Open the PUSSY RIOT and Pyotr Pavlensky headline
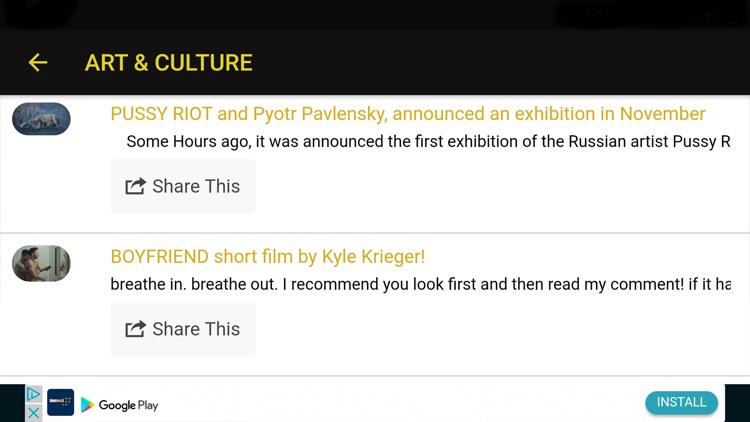The image size is (750, 422). click(x=408, y=114)
